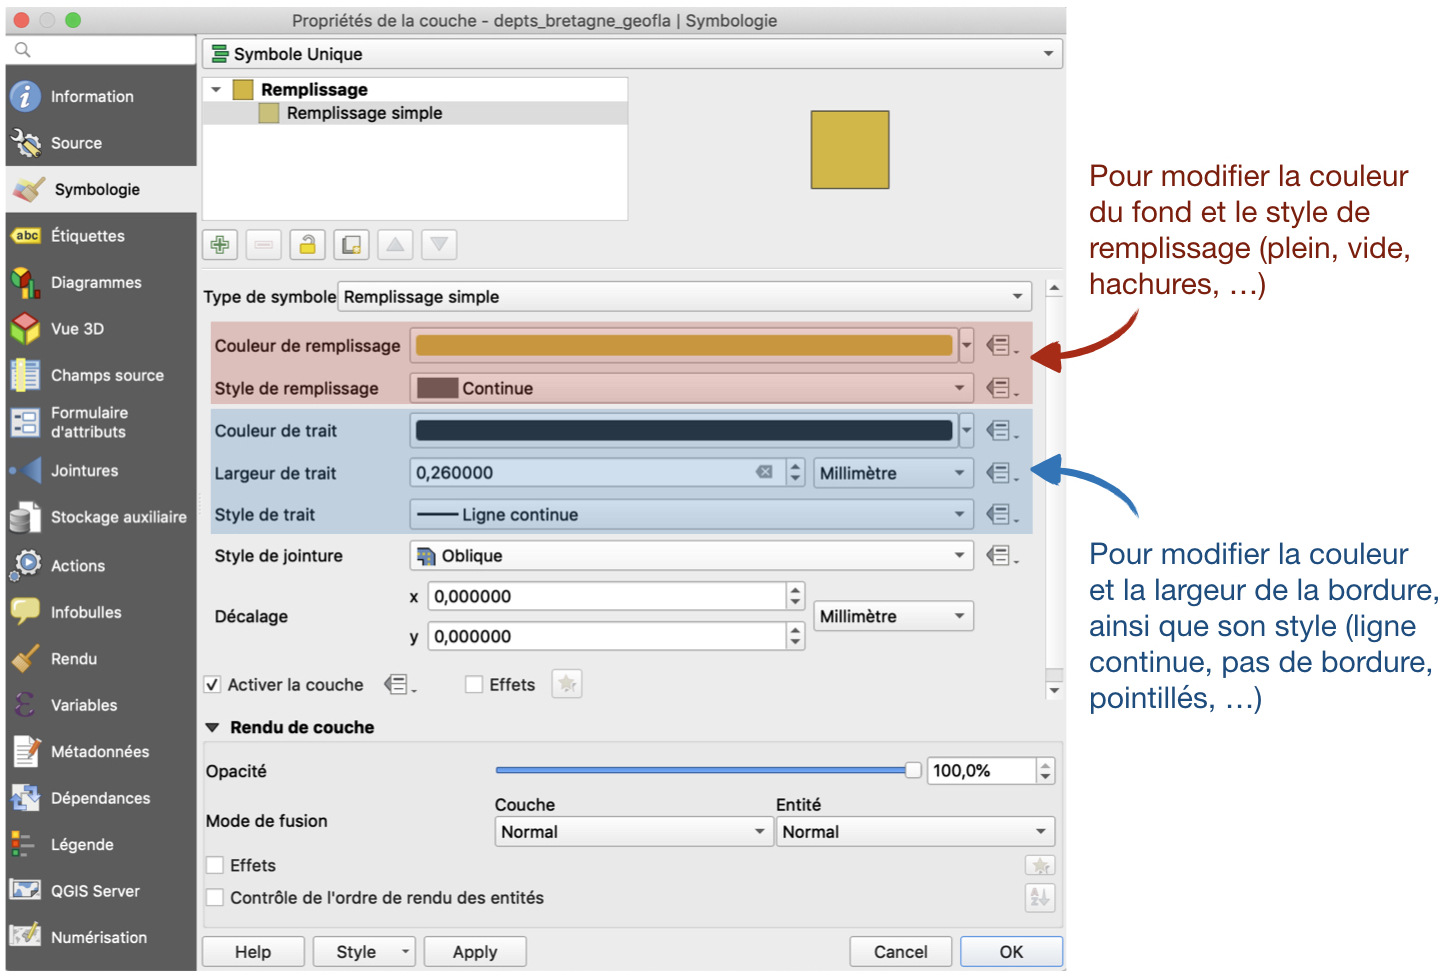Click the duplicate symbol layer icon
The height and width of the screenshot is (979, 1447).
point(351,245)
